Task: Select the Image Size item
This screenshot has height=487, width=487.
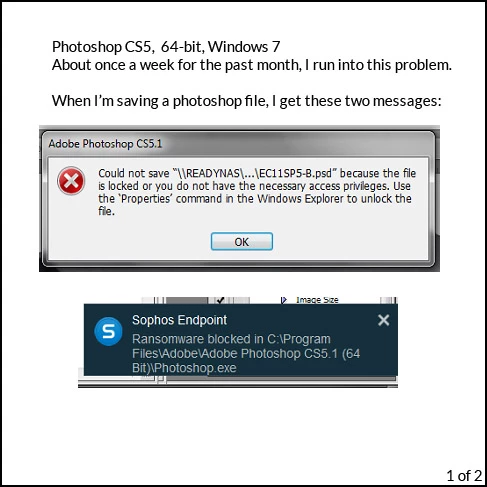Action: 317,300
